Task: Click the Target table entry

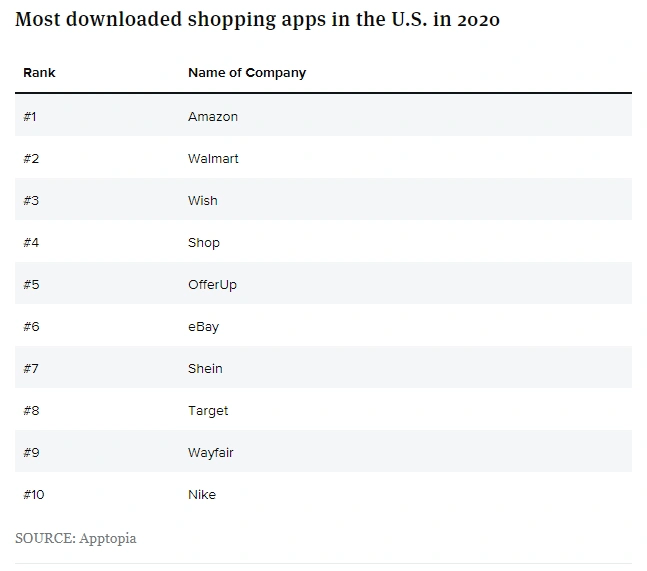Action: pyautogui.click(x=208, y=411)
